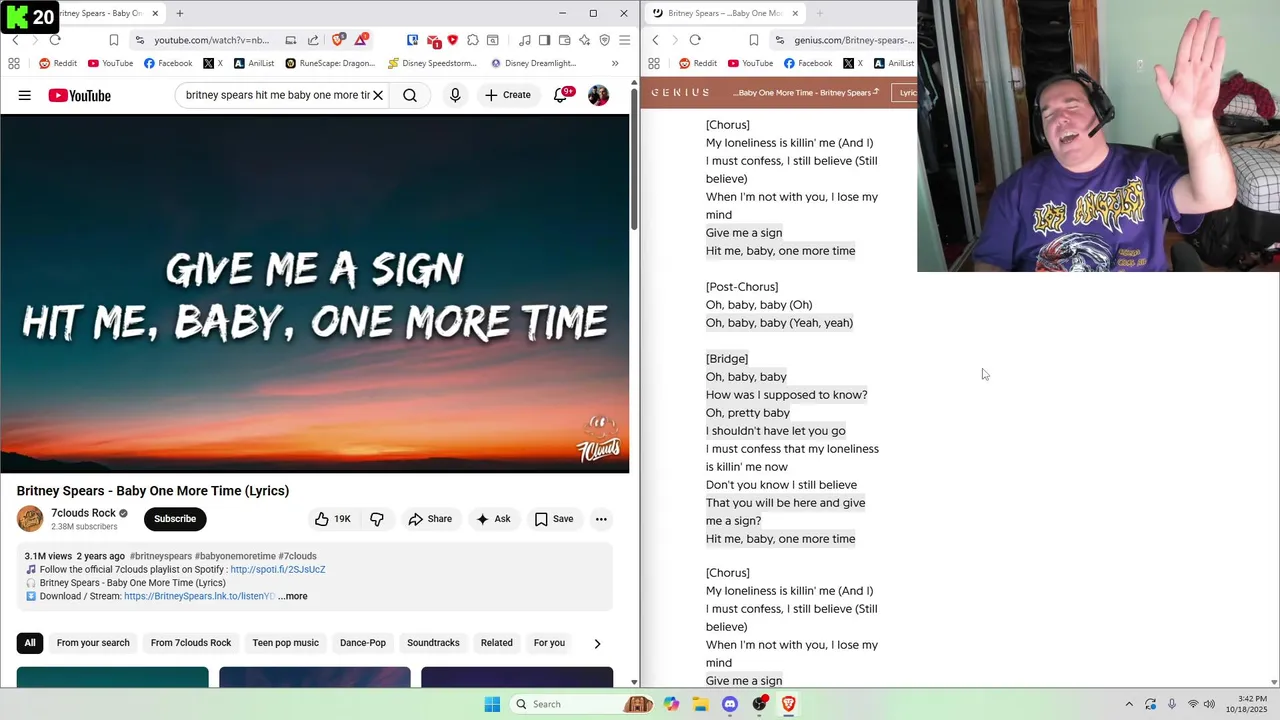Select the For you filter chip
The height and width of the screenshot is (720, 1280).
point(549,643)
